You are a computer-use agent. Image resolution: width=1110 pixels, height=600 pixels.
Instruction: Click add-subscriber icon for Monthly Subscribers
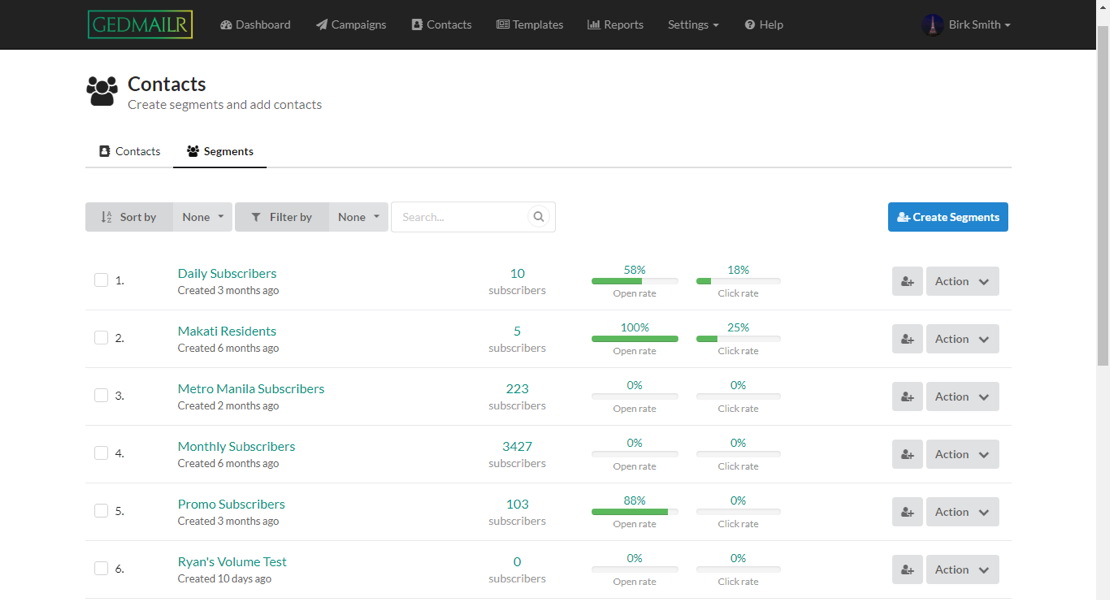coord(907,455)
